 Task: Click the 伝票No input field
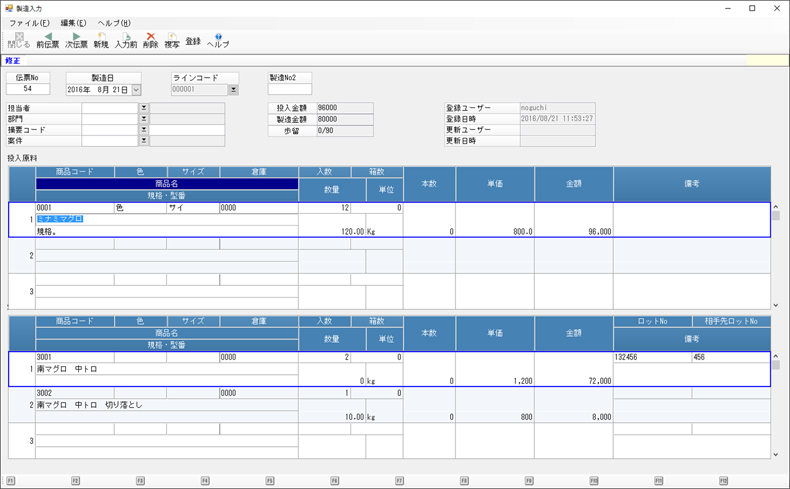click(x=28, y=89)
